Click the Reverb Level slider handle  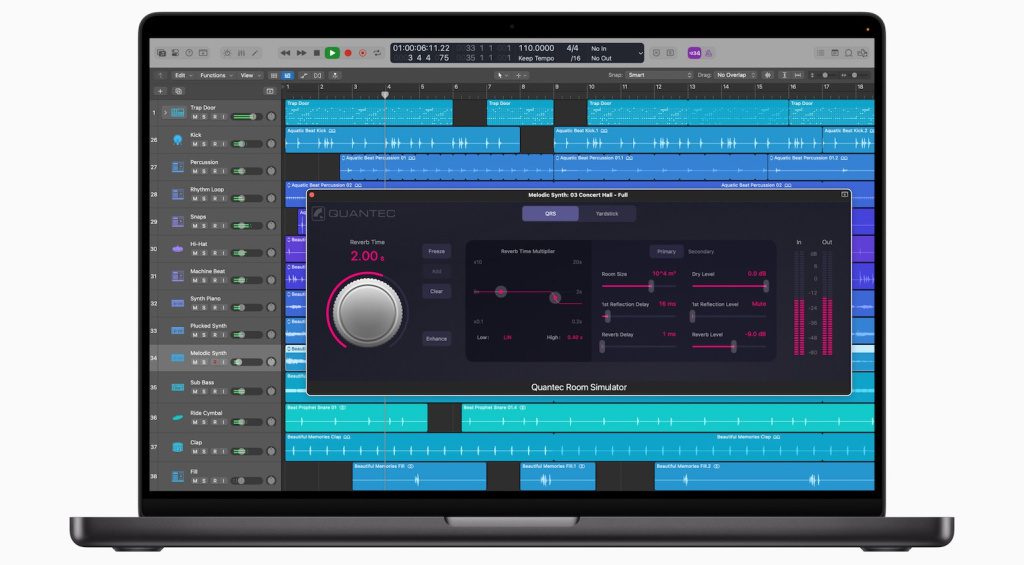click(734, 347)
